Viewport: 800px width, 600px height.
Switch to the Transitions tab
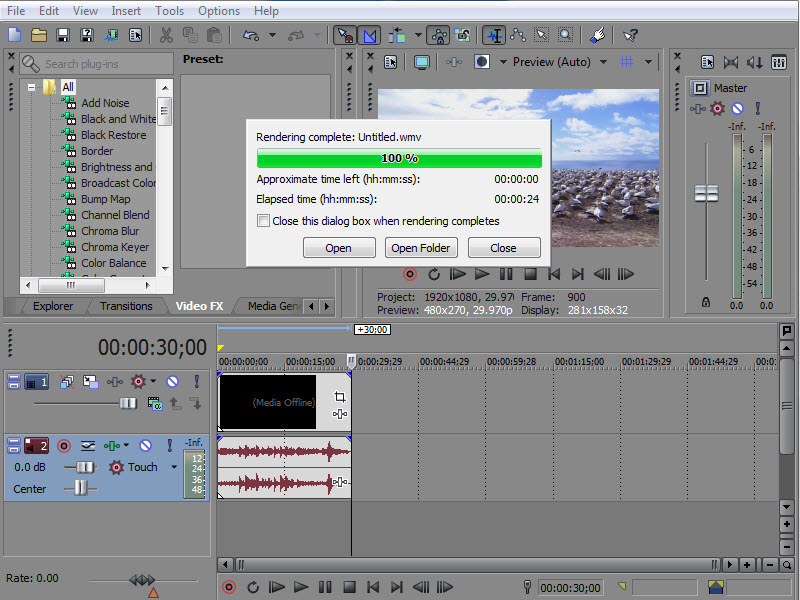(126, 306)
